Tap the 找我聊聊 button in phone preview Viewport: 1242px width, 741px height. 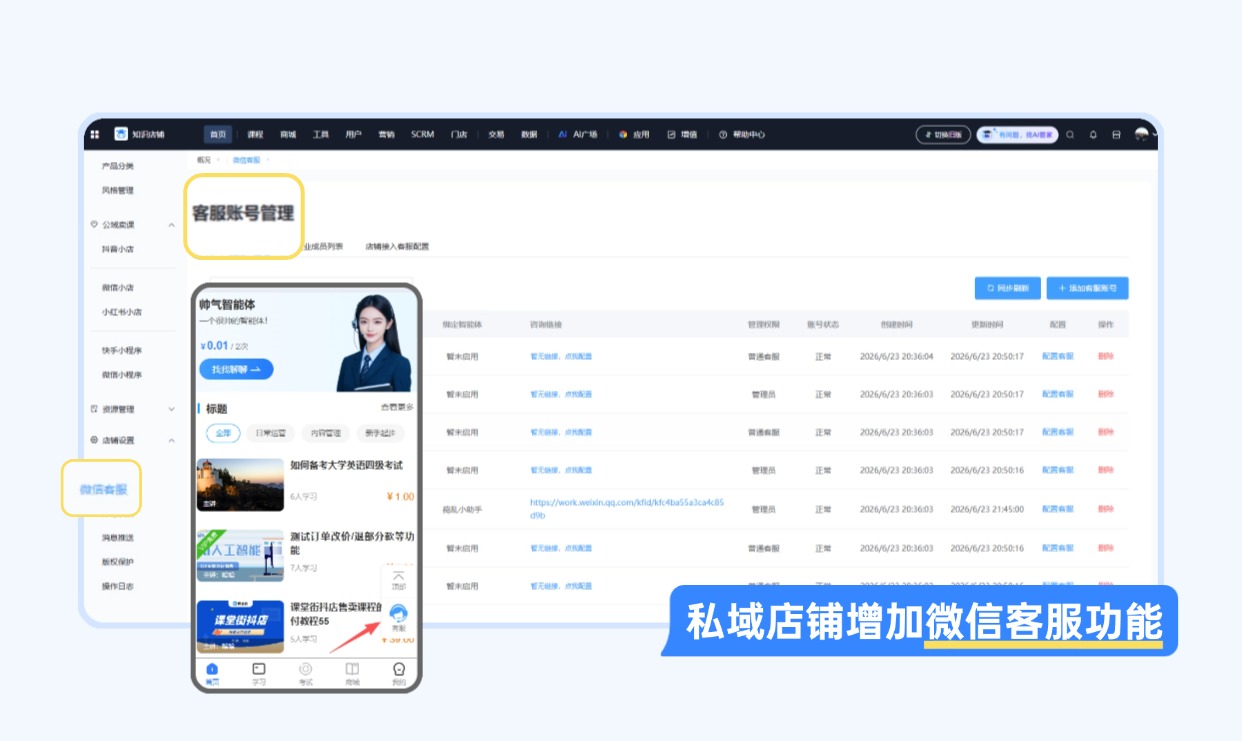pos(236,369)
